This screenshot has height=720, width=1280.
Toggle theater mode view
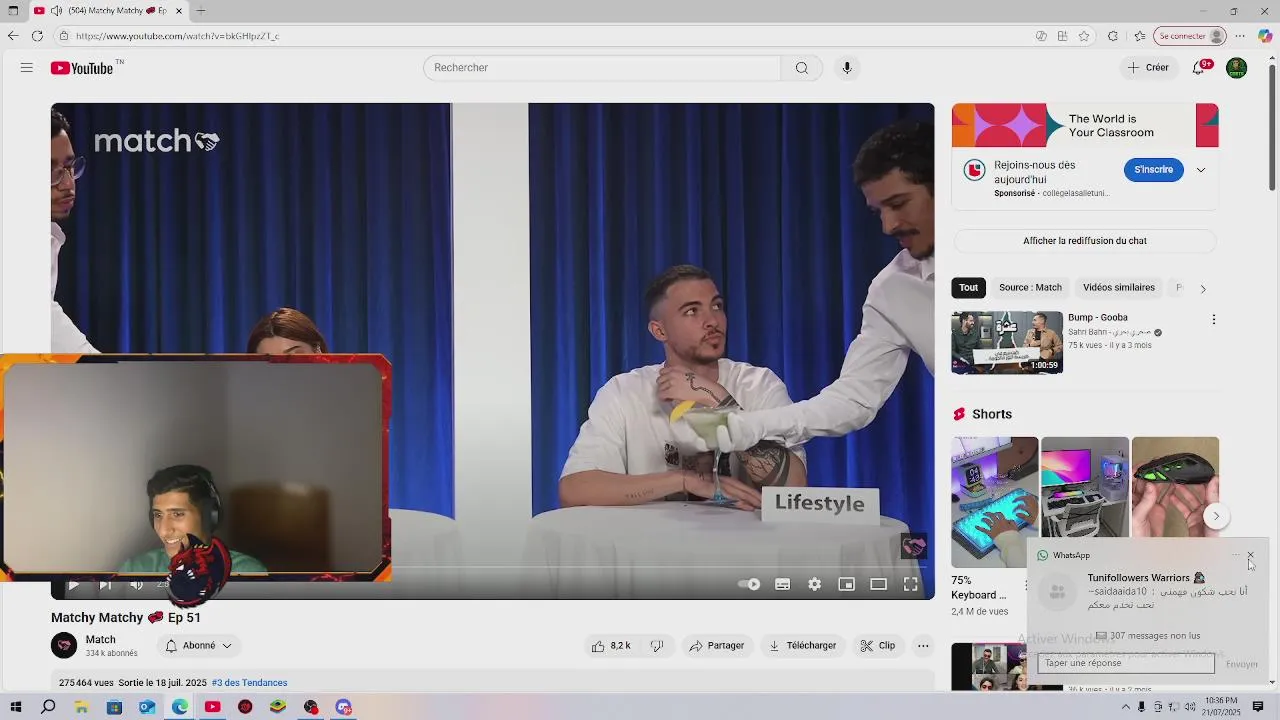[x=878, y=585]
